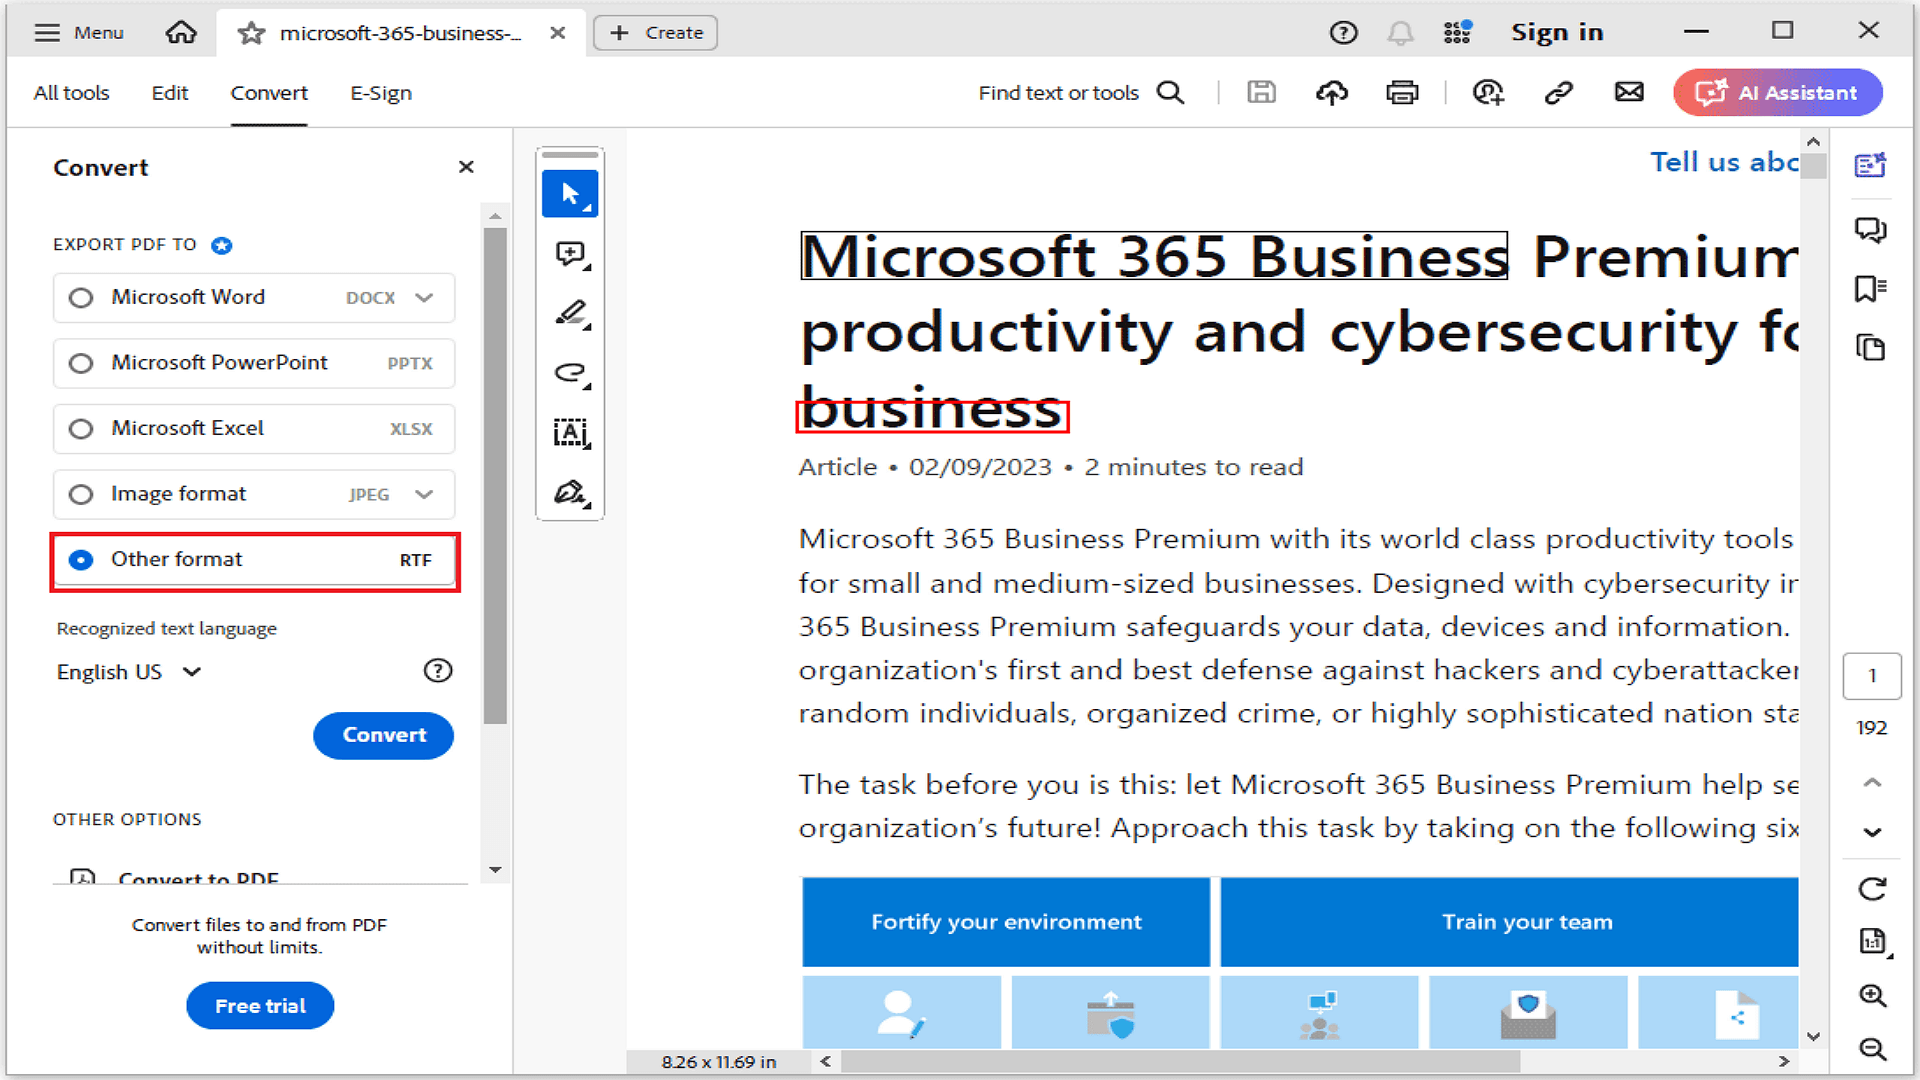Select the highlighter pen tool

[x=570, y=314]
